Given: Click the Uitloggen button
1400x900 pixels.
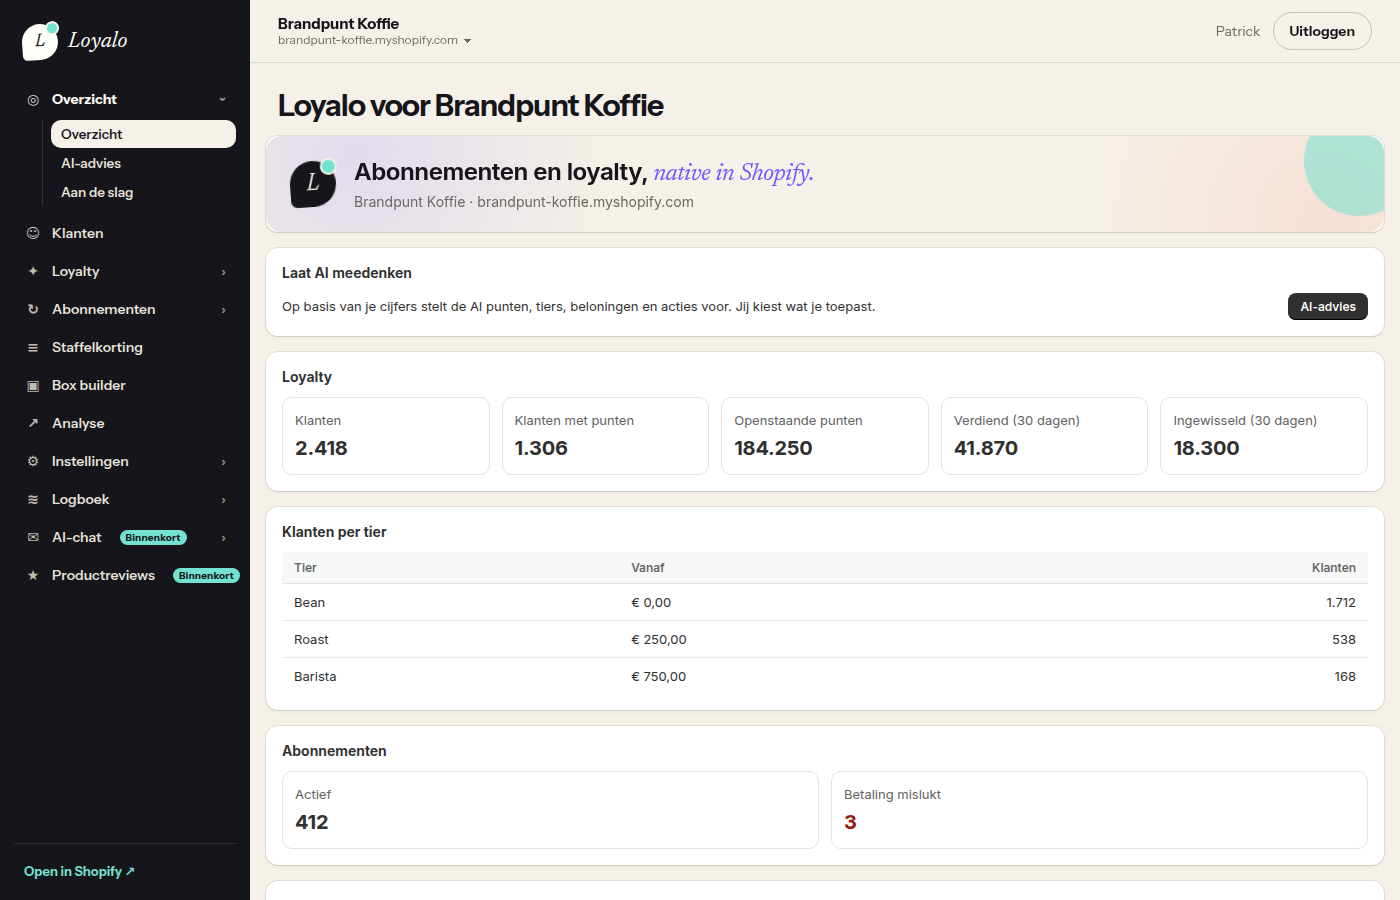Looking at the screenshot, I should click(x=1322, y=31).
